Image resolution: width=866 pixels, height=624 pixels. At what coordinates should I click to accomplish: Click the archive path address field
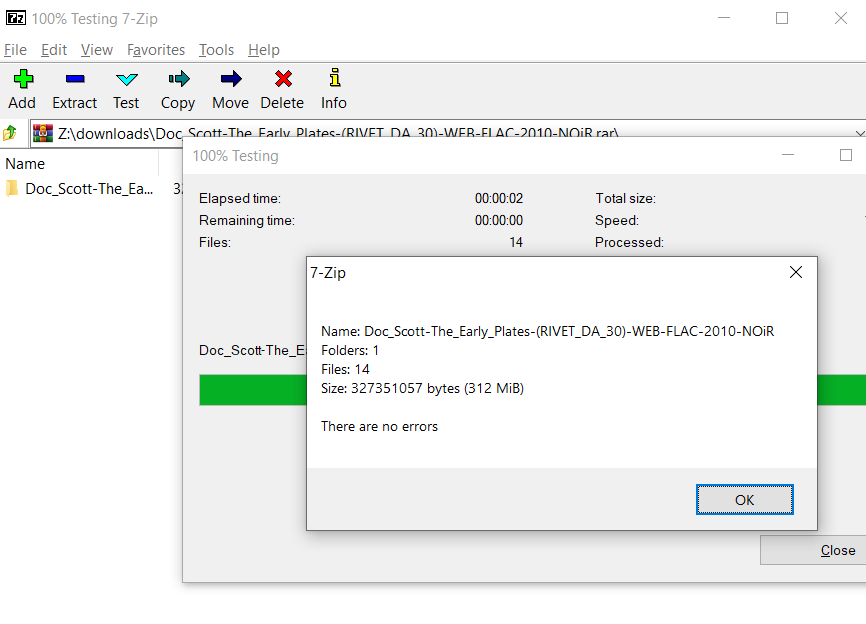[448, 133]
